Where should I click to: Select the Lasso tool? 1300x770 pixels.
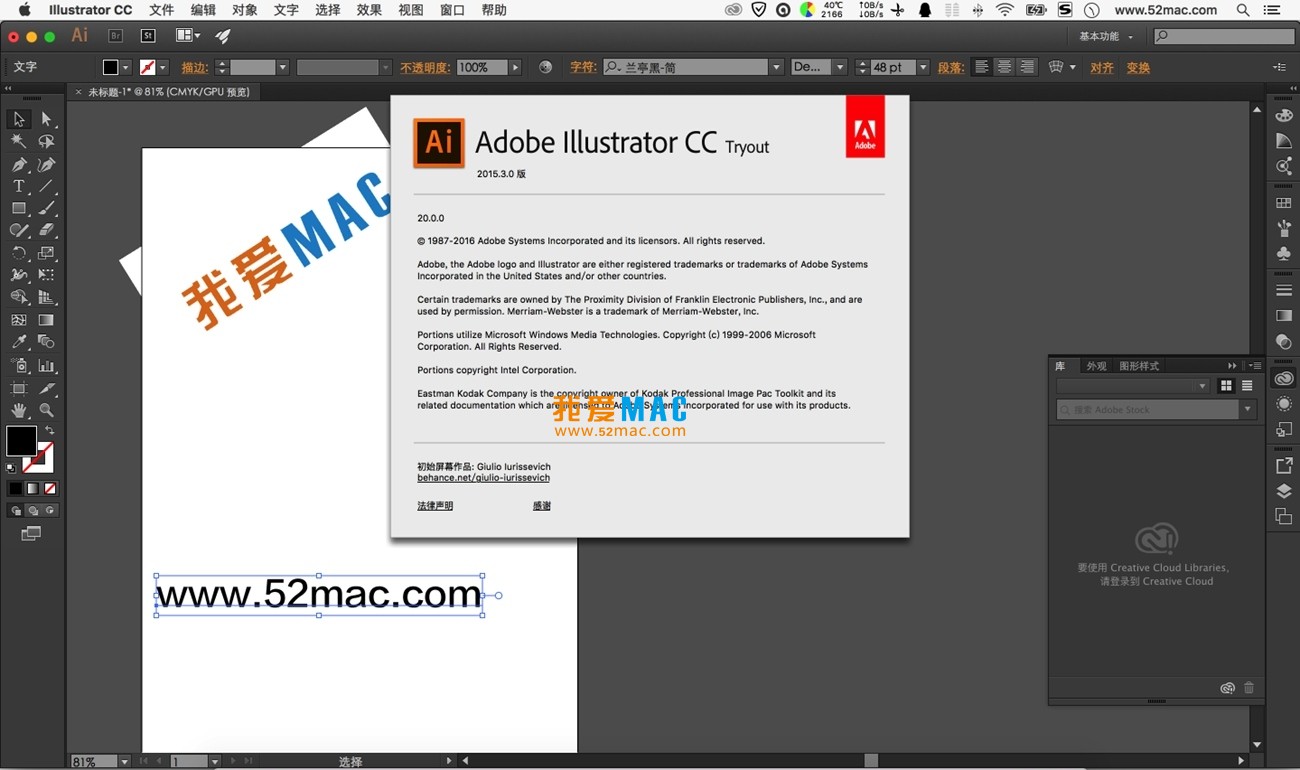coord(46,142)
